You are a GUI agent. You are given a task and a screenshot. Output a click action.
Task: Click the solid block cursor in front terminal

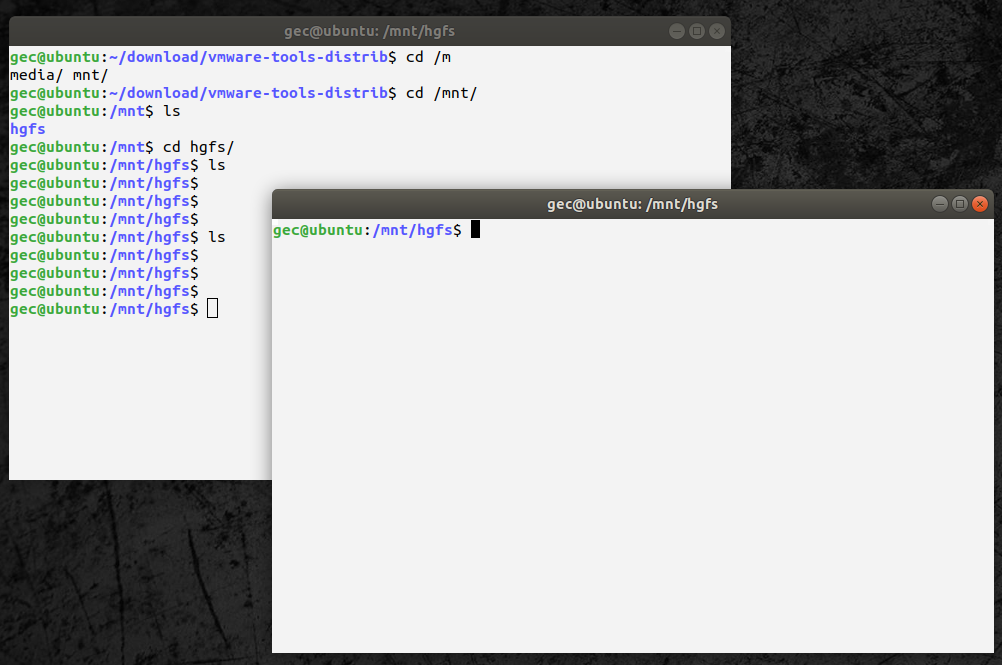pyautogui.click(x=476, y=230)
